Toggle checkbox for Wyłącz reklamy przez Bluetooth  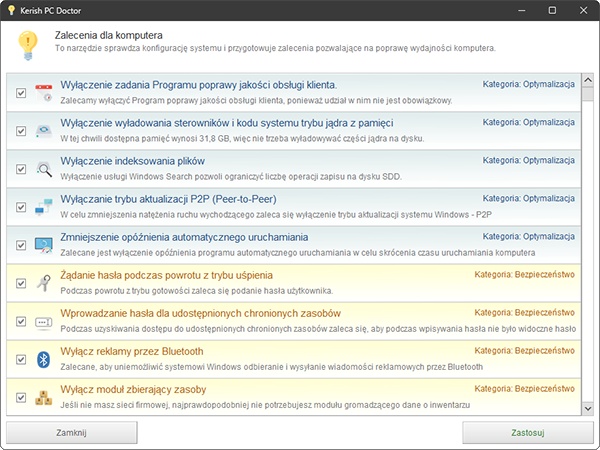pyautogui.click(x=21, y=360)
